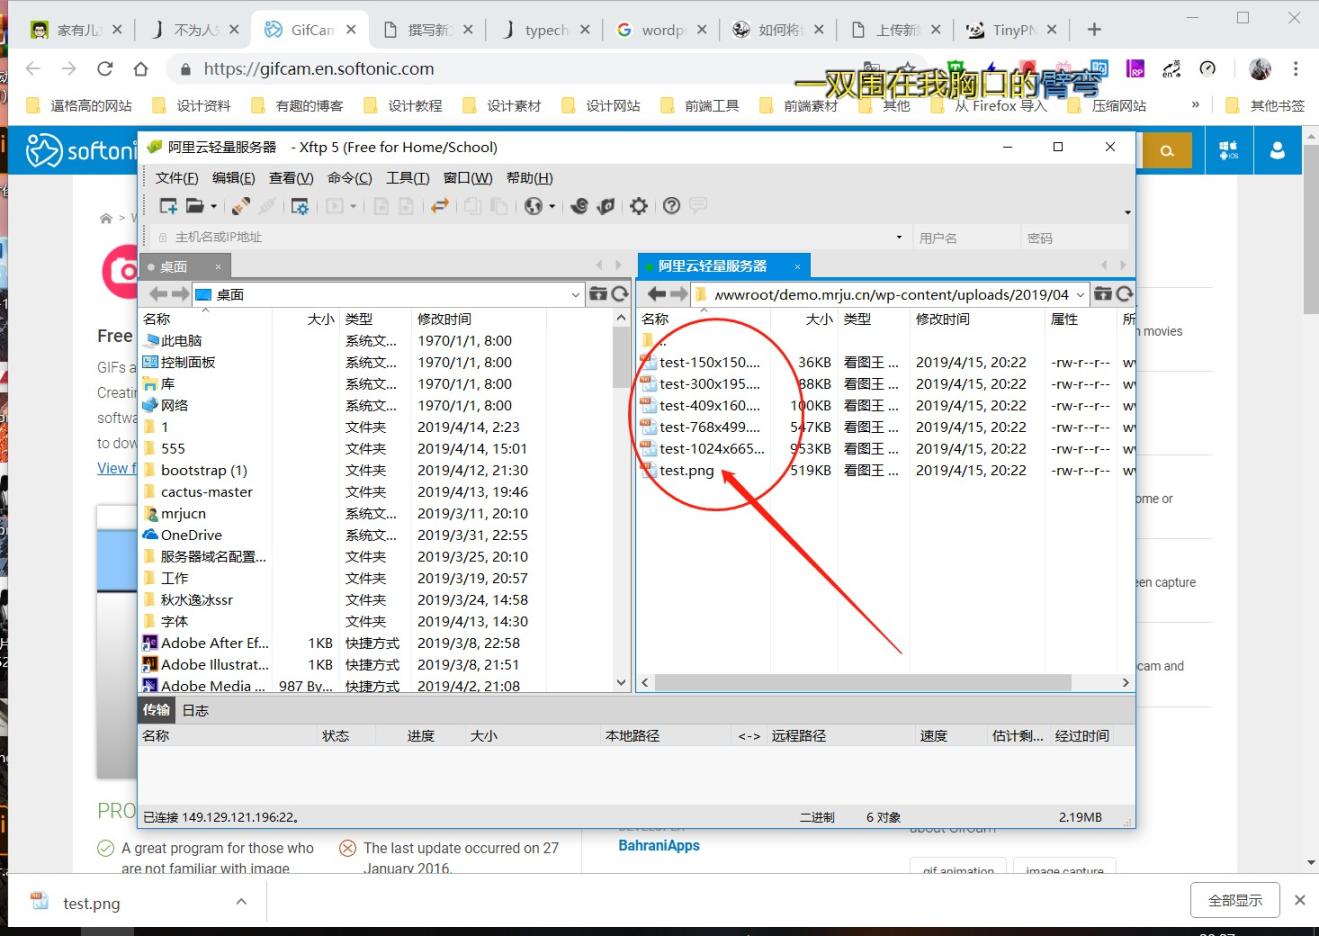
Task: Click the new session icon in Xftp toolbar
Action: pos(168,206)
